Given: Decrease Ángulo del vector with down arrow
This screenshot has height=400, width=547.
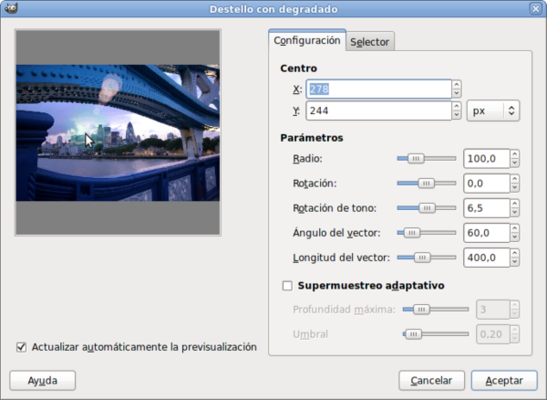Looking at the screenshot, I should click(x=515, y=237).
